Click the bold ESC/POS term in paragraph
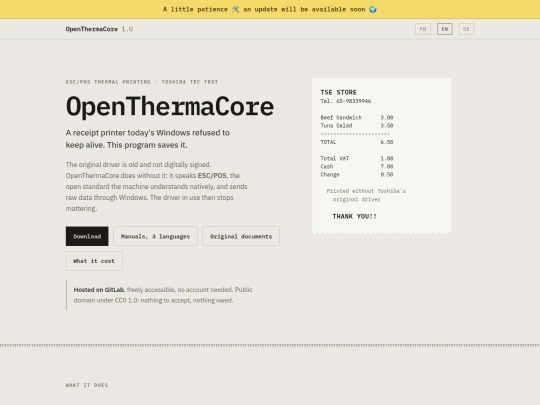The width and height of the screenshot is (540, 405). pyautogui.click(x=212, y=176)
